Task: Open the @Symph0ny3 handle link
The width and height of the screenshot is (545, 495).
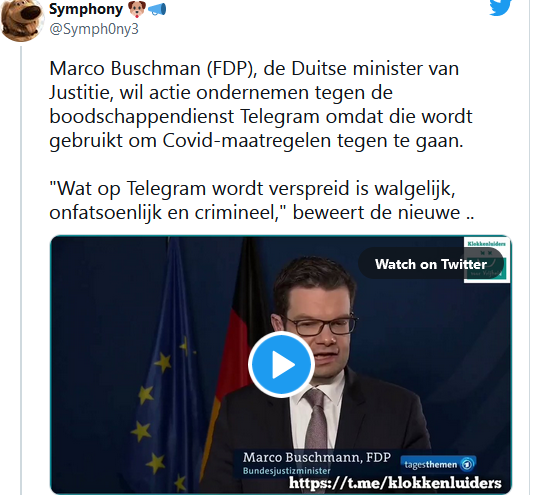Action: point(94,29)
